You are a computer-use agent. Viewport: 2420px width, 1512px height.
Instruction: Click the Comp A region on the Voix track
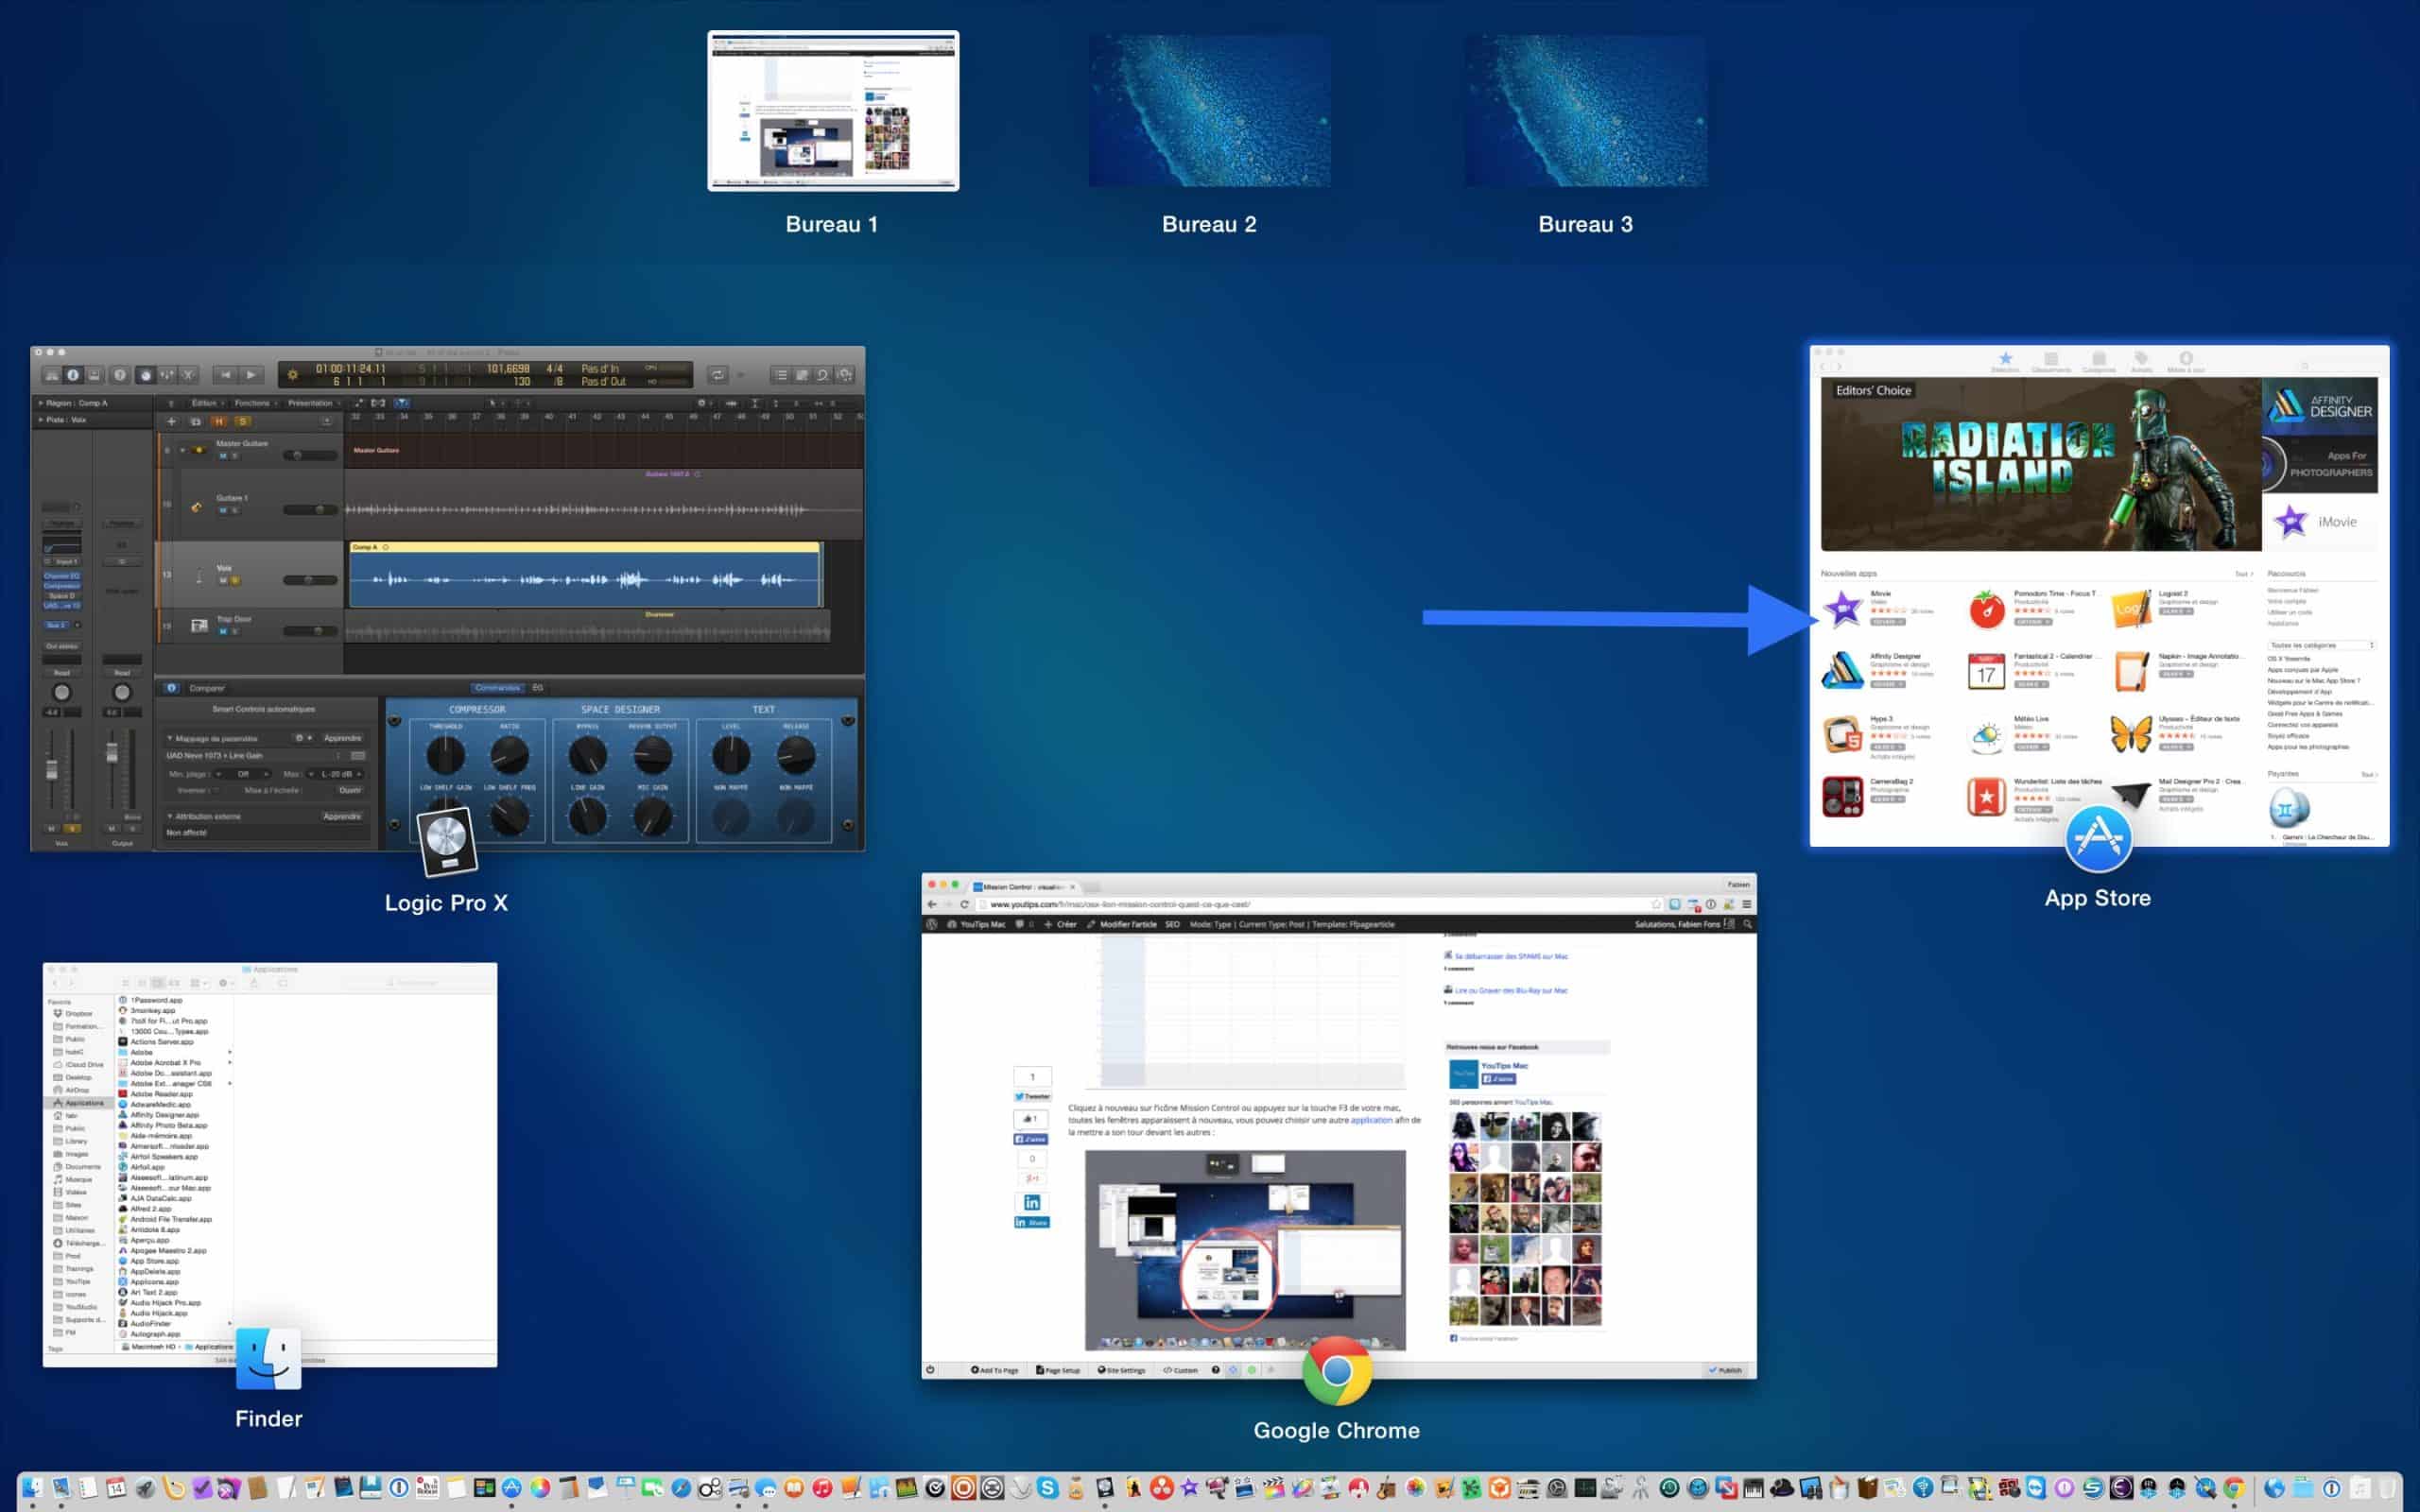[x=585, y=575]
